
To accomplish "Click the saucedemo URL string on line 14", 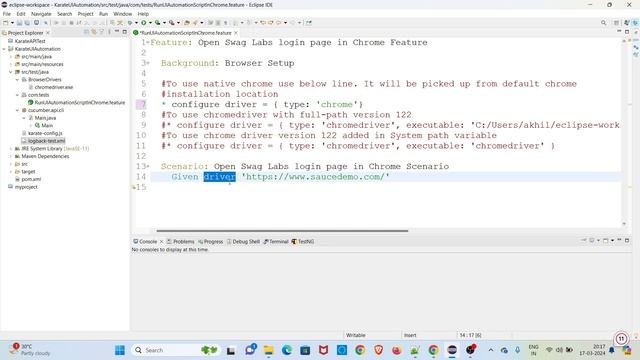I will coord(316,177).
